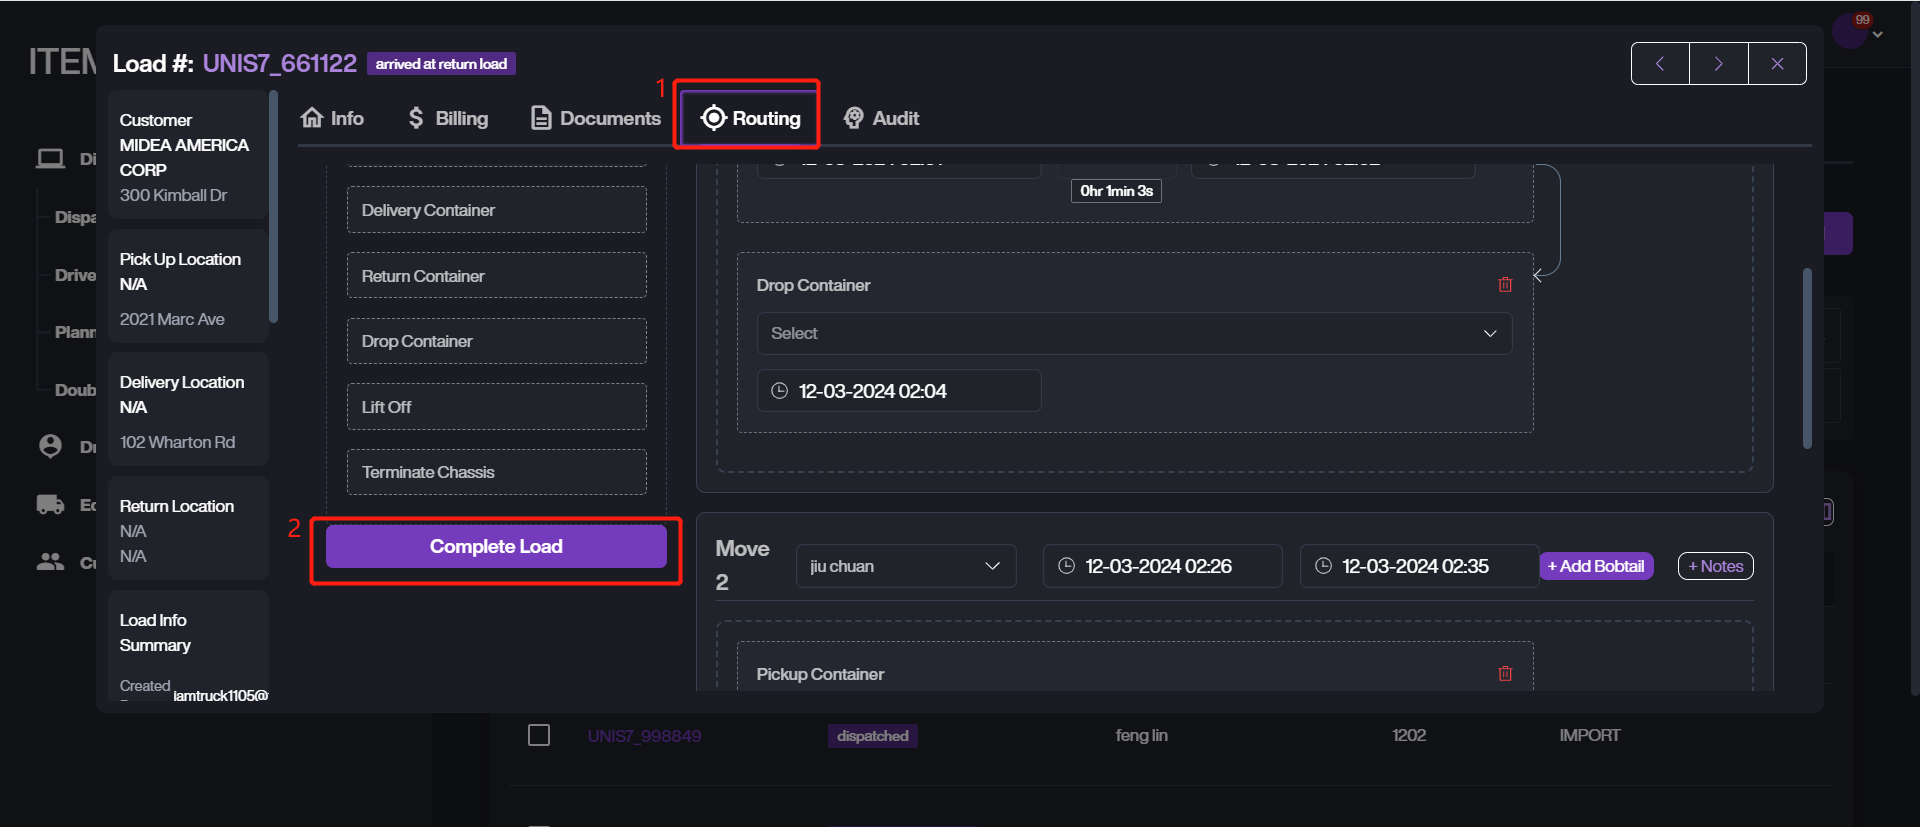
Task: Expand the jiu chuan driver dropdown
Action: click(x=906, y=566)
